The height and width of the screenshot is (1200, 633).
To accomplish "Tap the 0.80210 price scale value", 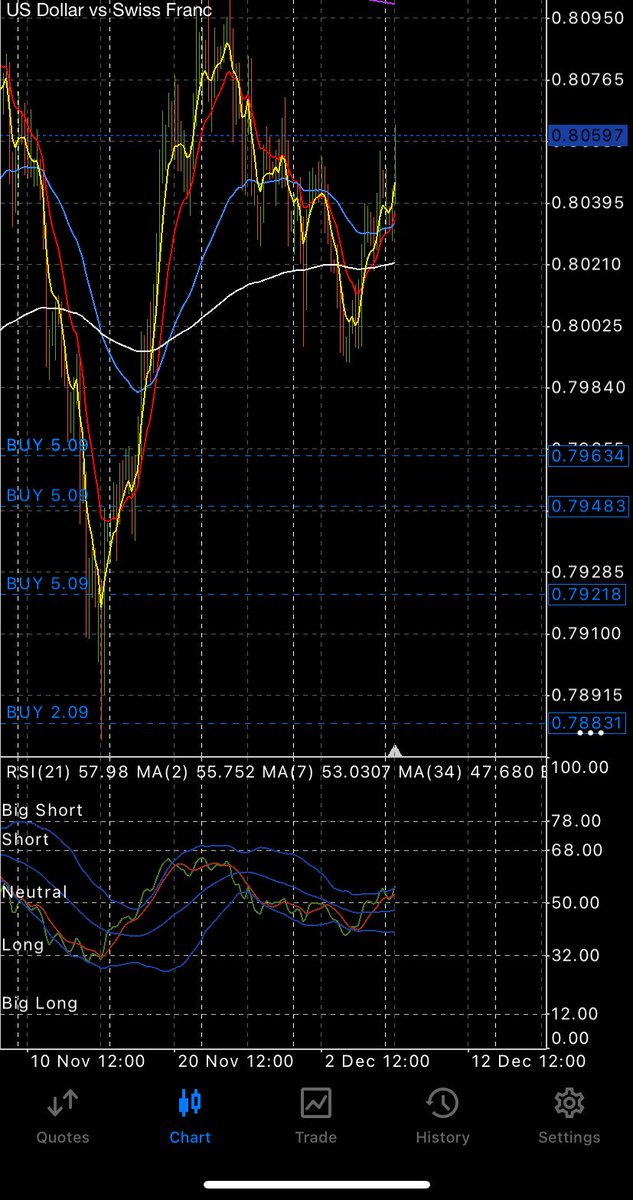I will [588, 264].
